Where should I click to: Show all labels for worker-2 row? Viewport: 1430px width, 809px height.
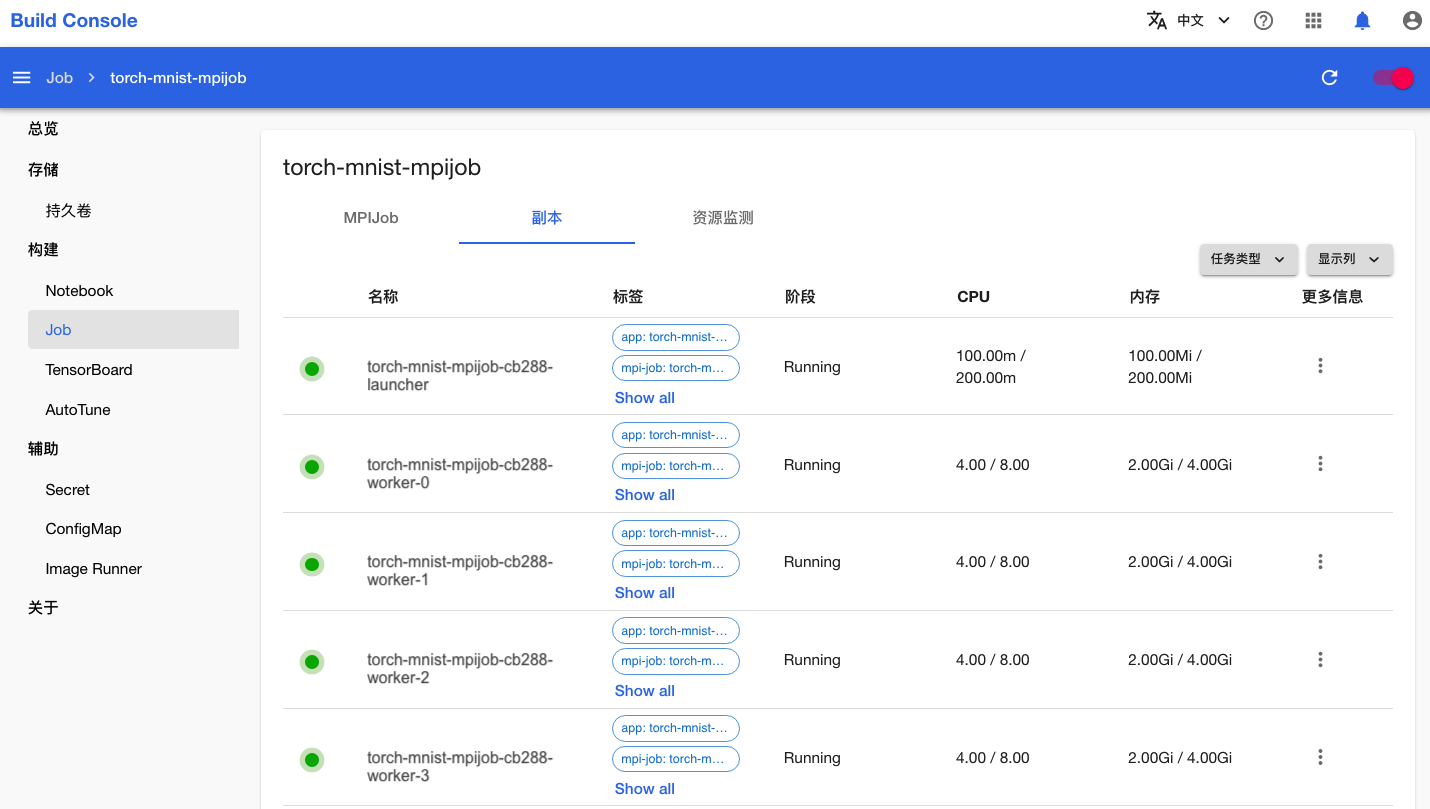(645, 691)
